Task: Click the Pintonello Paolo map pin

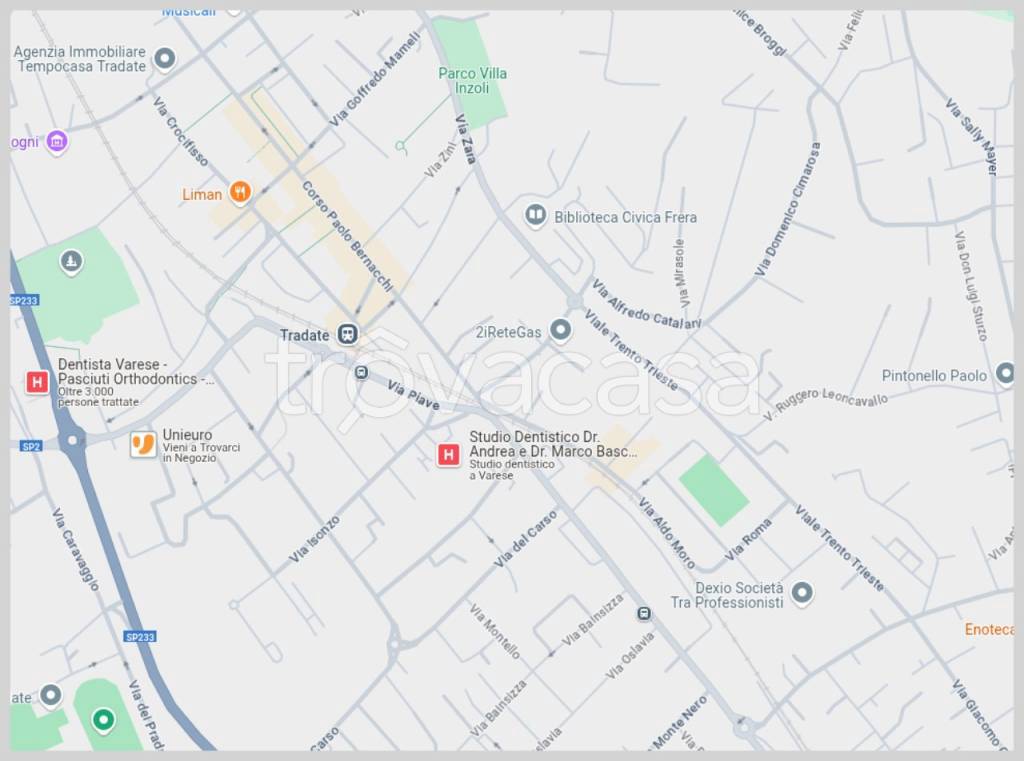Action: [1004, 374]
